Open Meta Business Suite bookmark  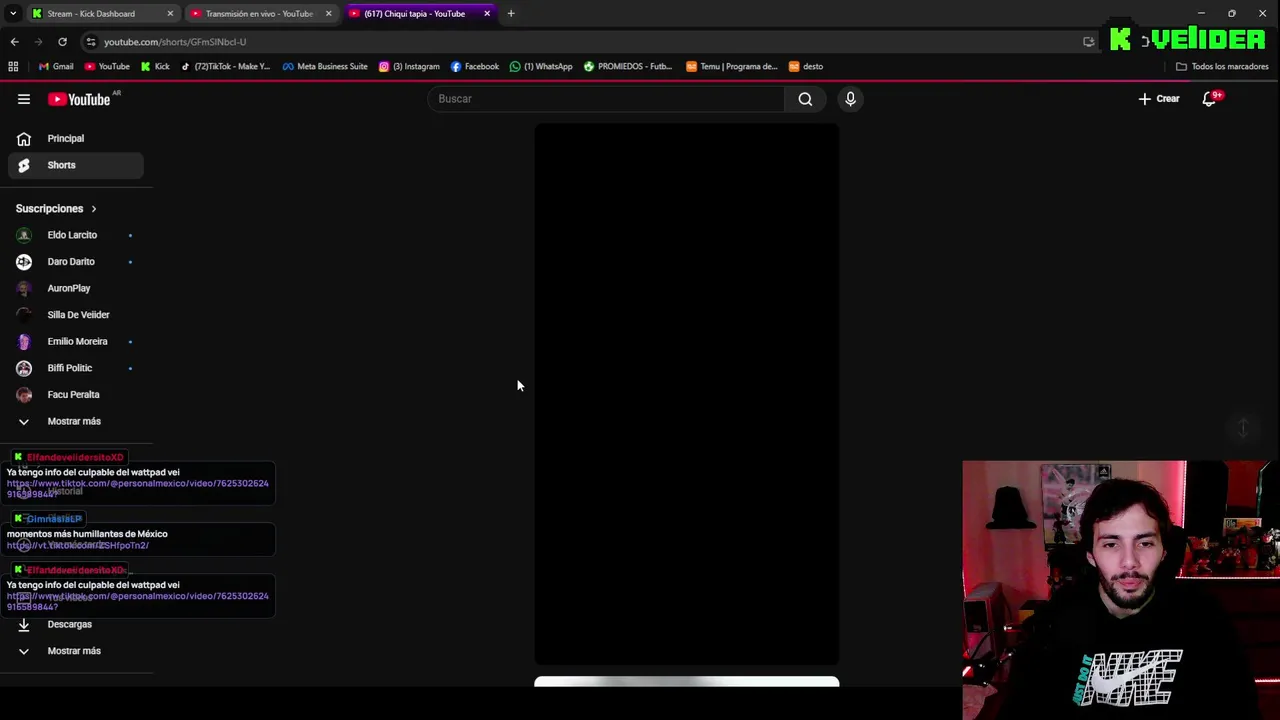coord(325,67)
